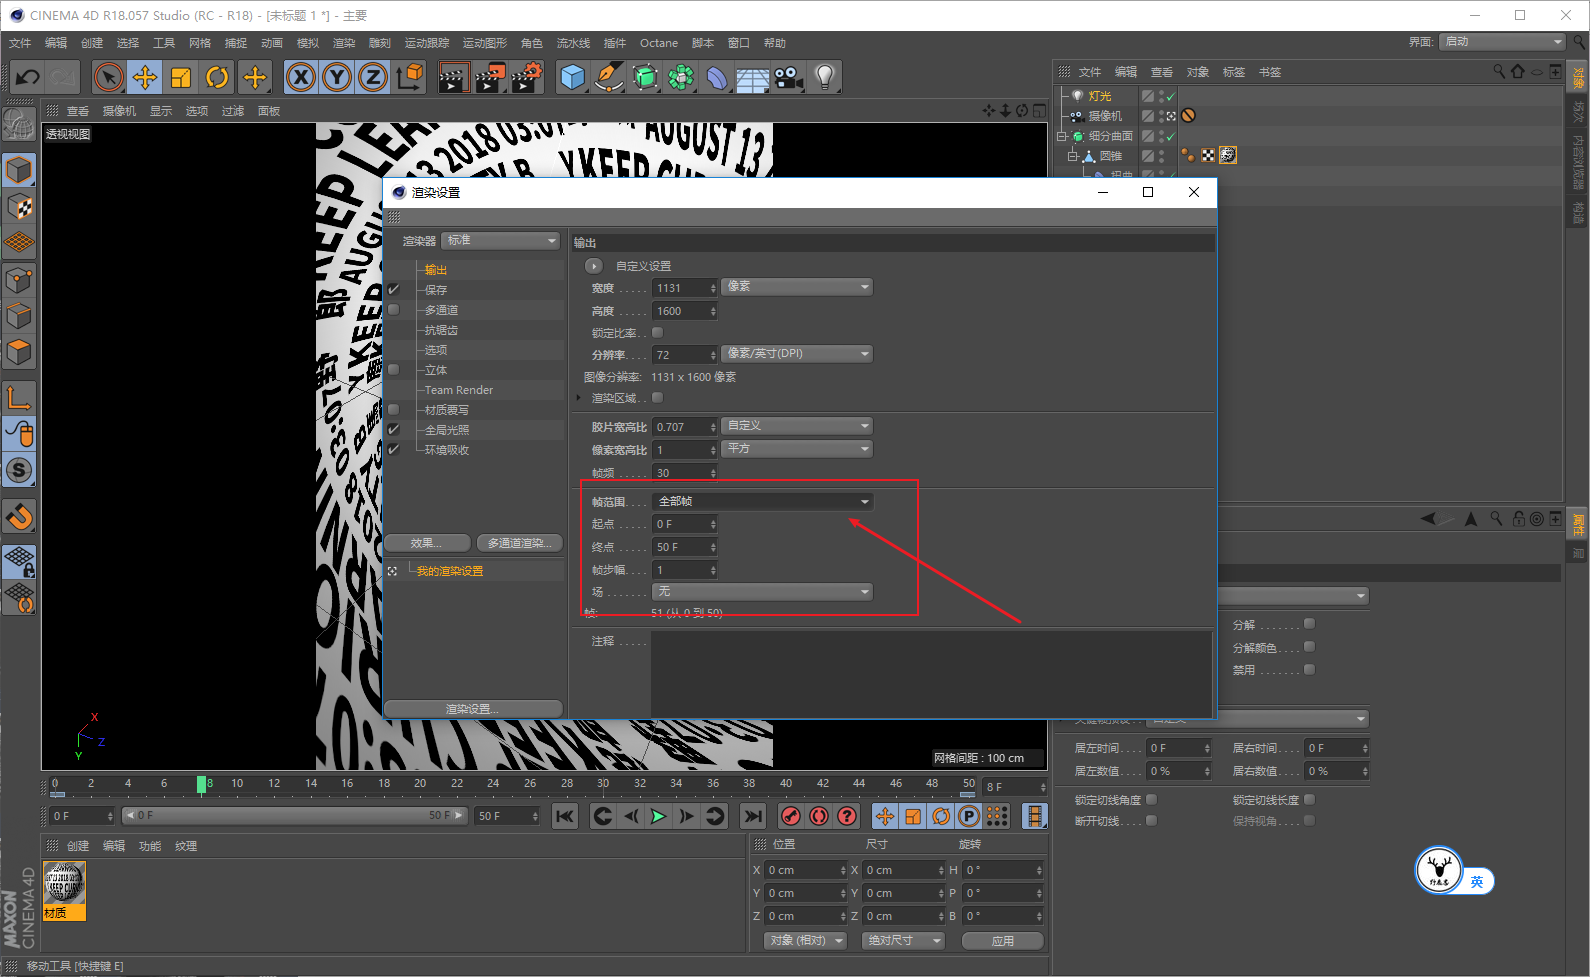Click the 应用 button in coordinates panel
The image size is (1590, 977).
pyautogui.click(x=1003, y=941)
